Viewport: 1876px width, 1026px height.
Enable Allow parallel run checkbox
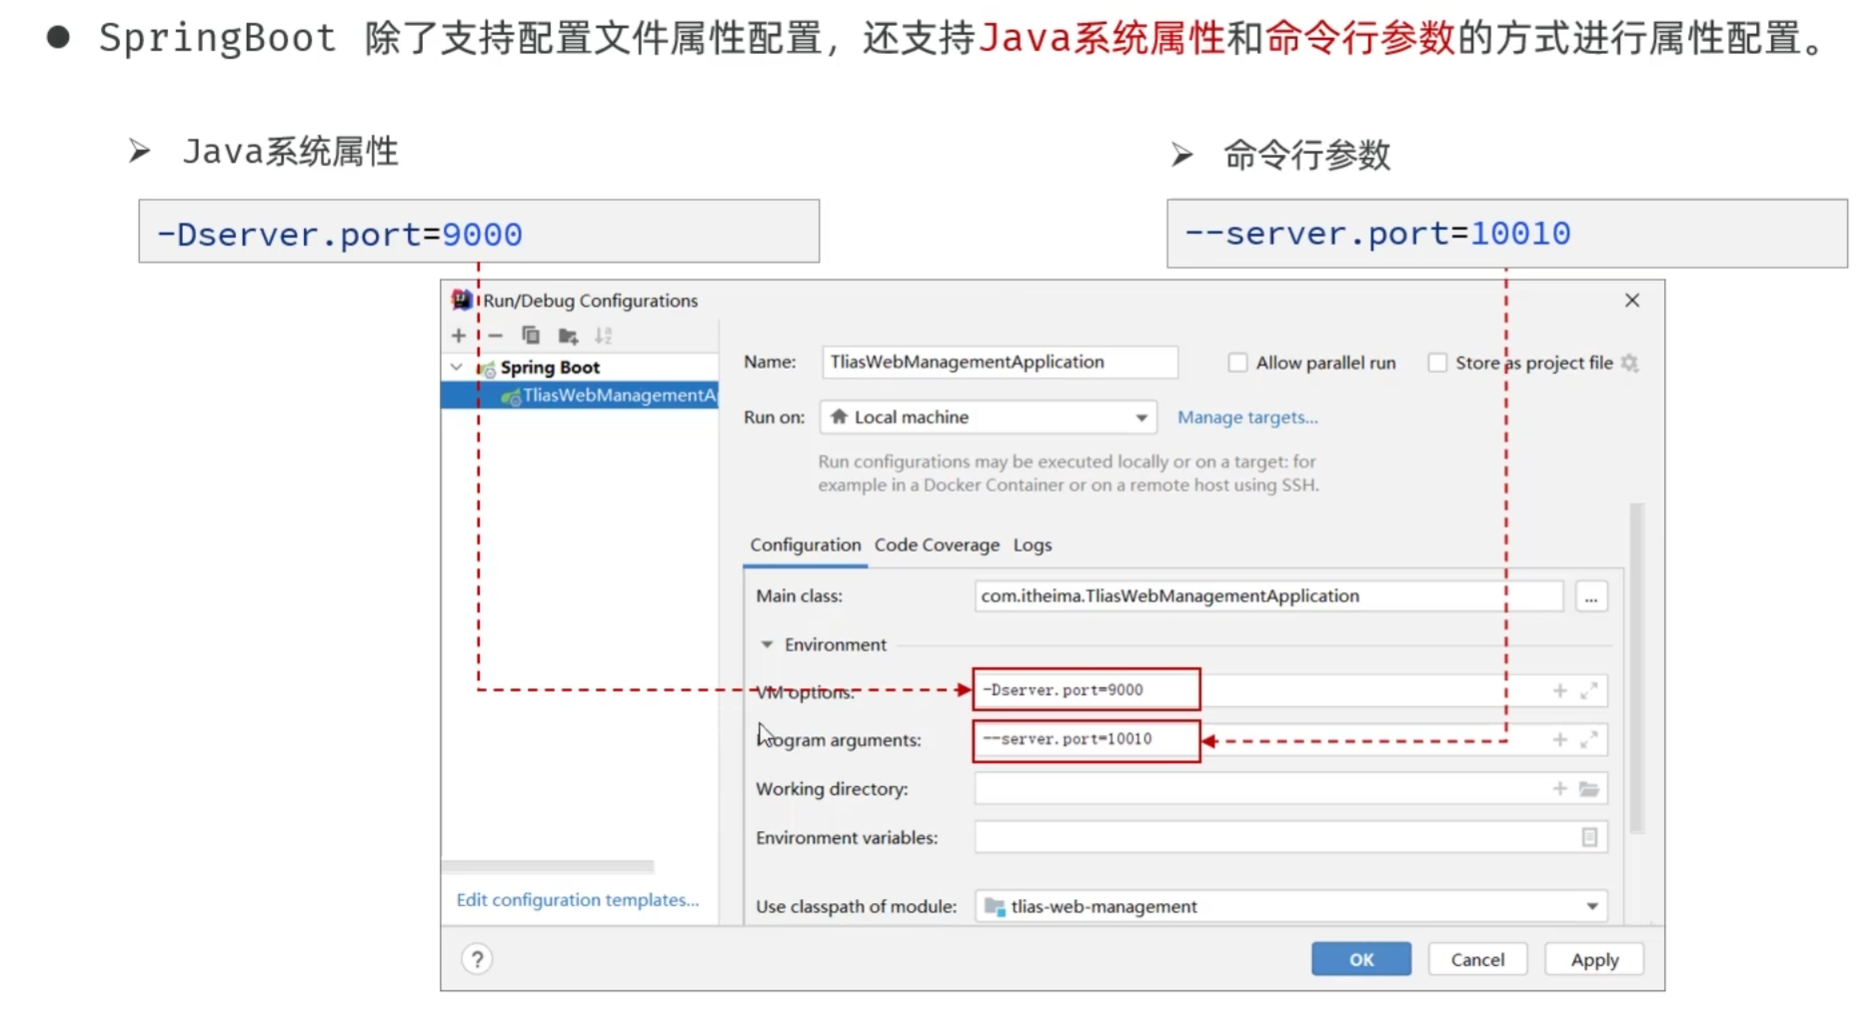(1238, 363)
